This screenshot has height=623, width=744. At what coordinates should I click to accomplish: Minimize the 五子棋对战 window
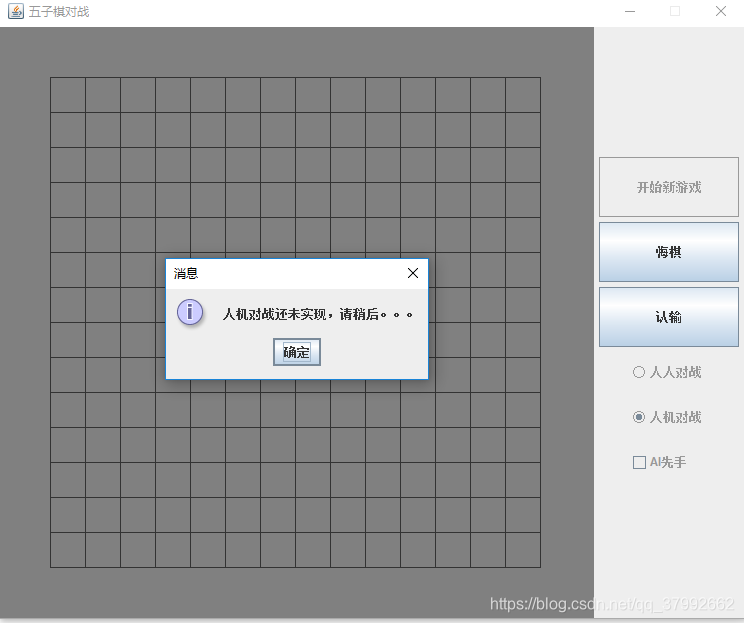tap(630, 11)
